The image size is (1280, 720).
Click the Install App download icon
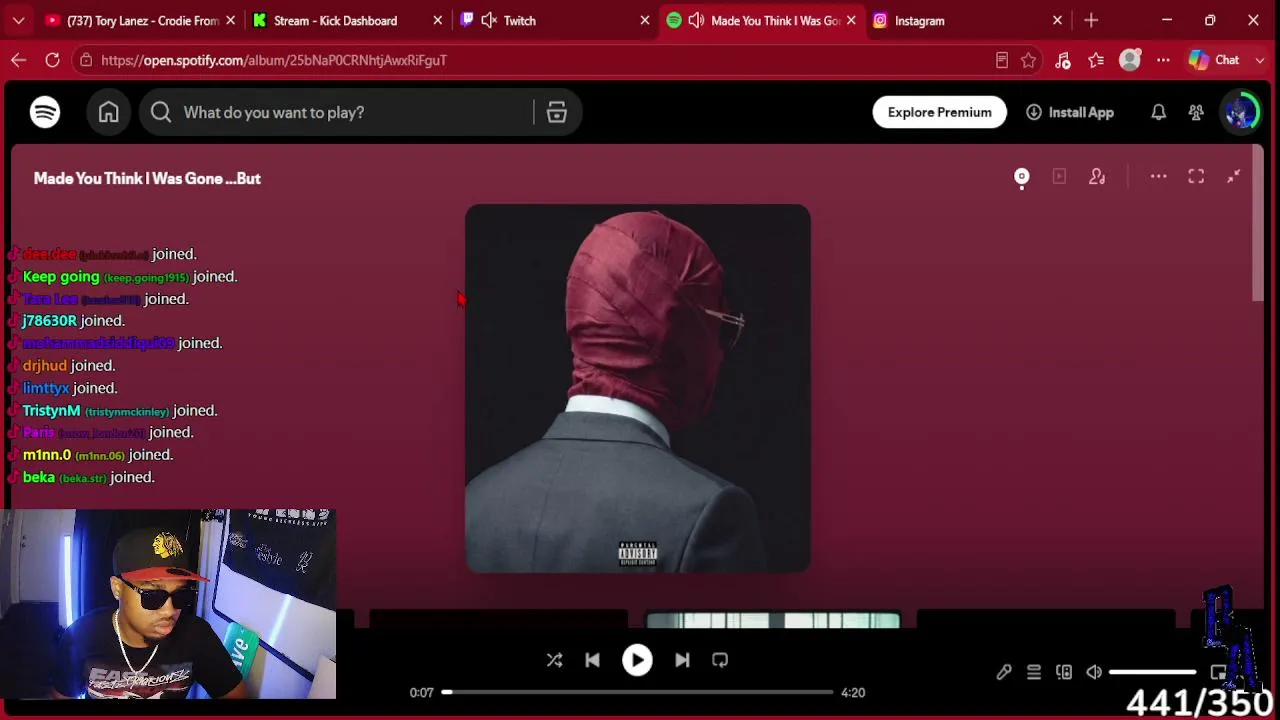point(1034,112)
